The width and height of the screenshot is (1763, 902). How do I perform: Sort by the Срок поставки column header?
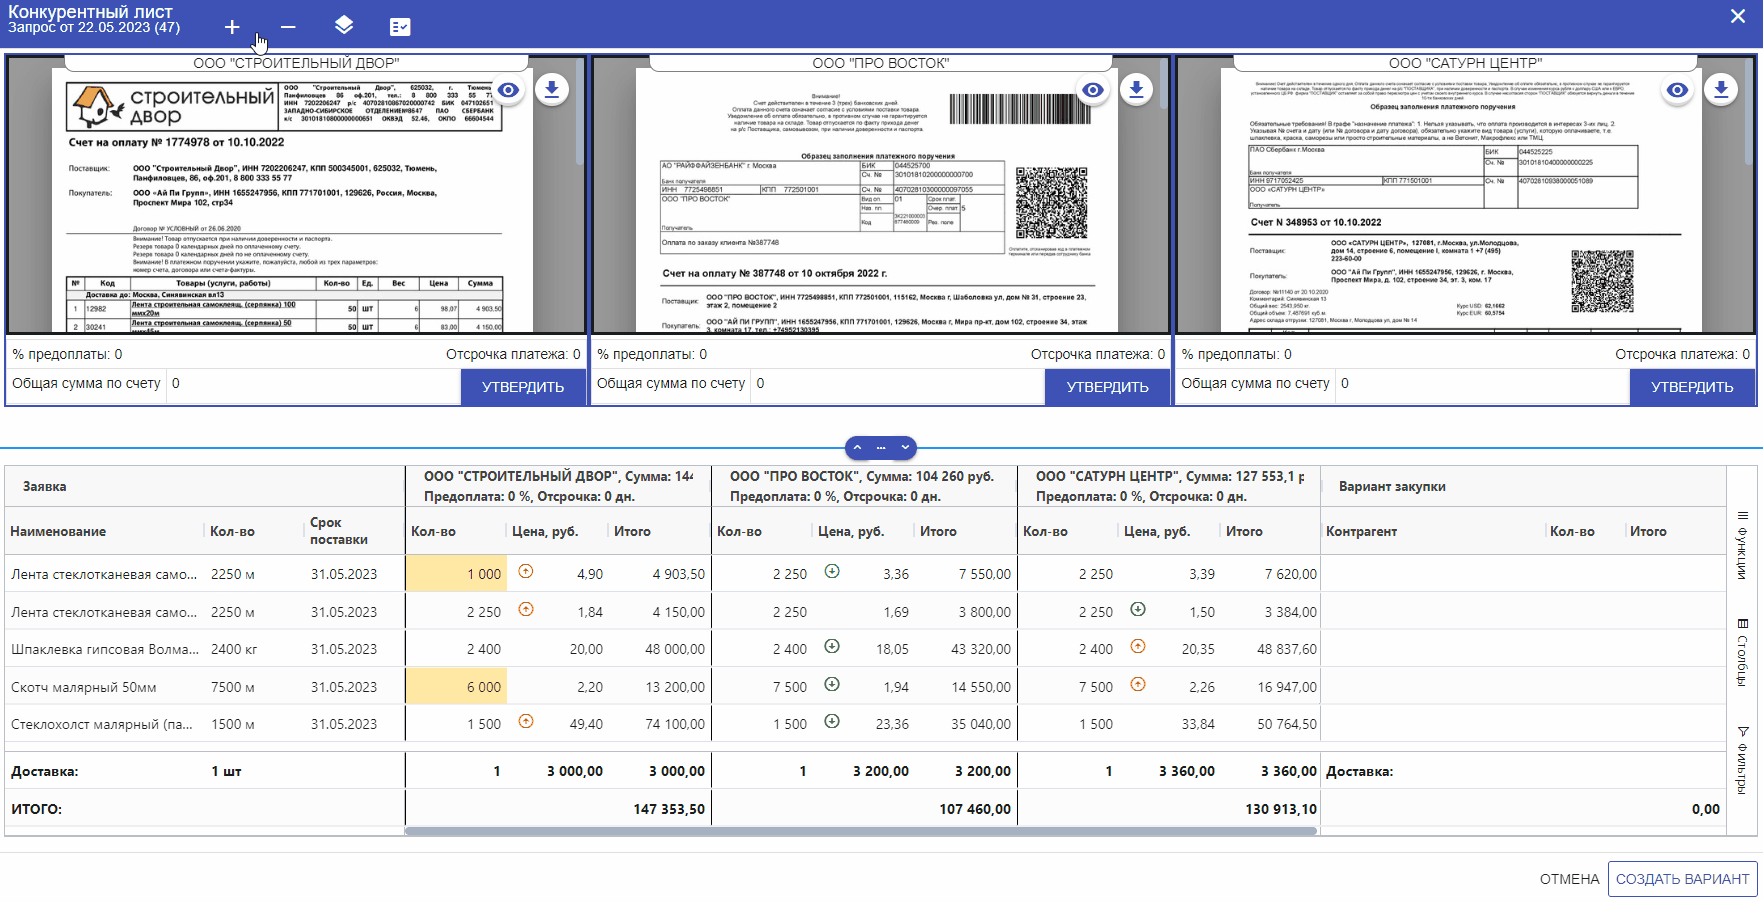coord(339,531)
